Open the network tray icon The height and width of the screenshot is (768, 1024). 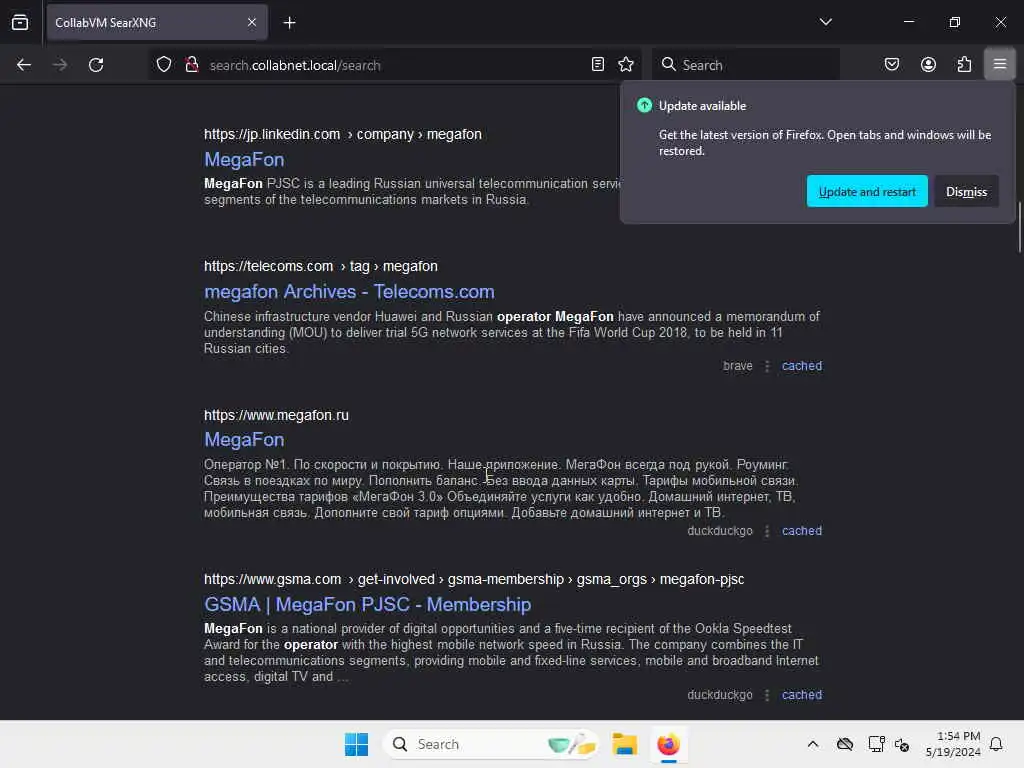point(876,744)
